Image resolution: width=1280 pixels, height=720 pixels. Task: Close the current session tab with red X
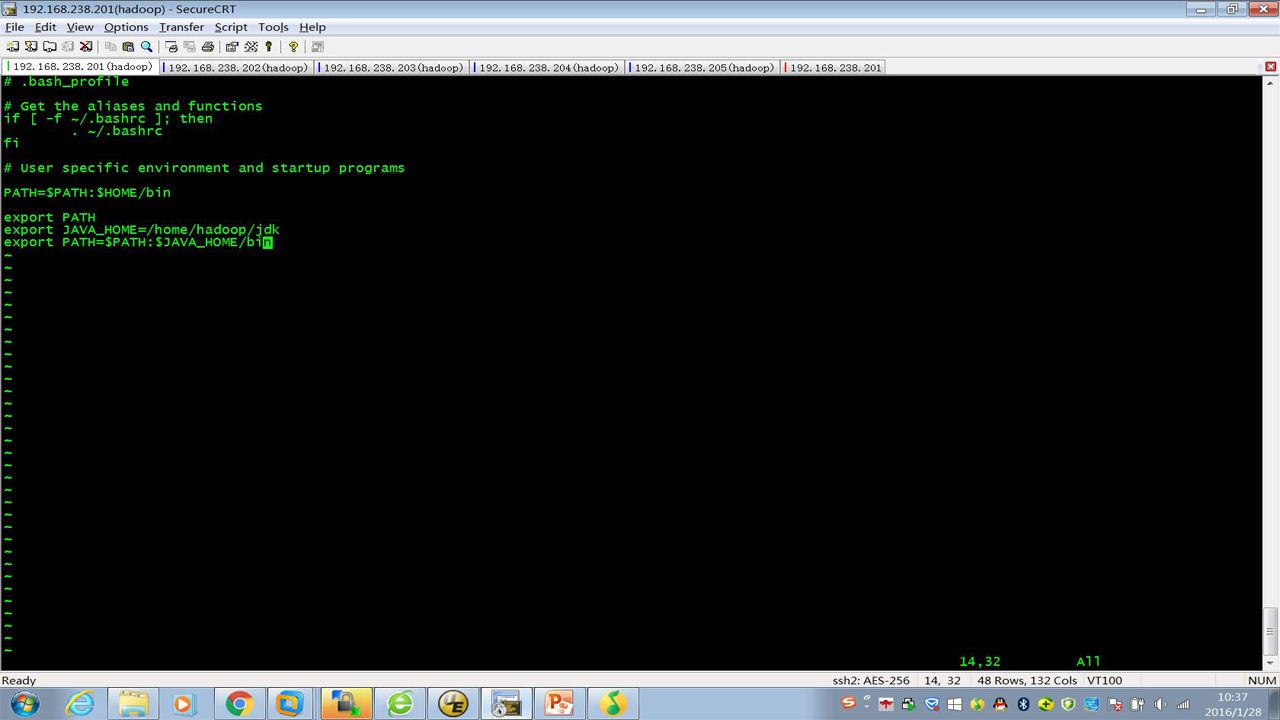pos(1270,67)
